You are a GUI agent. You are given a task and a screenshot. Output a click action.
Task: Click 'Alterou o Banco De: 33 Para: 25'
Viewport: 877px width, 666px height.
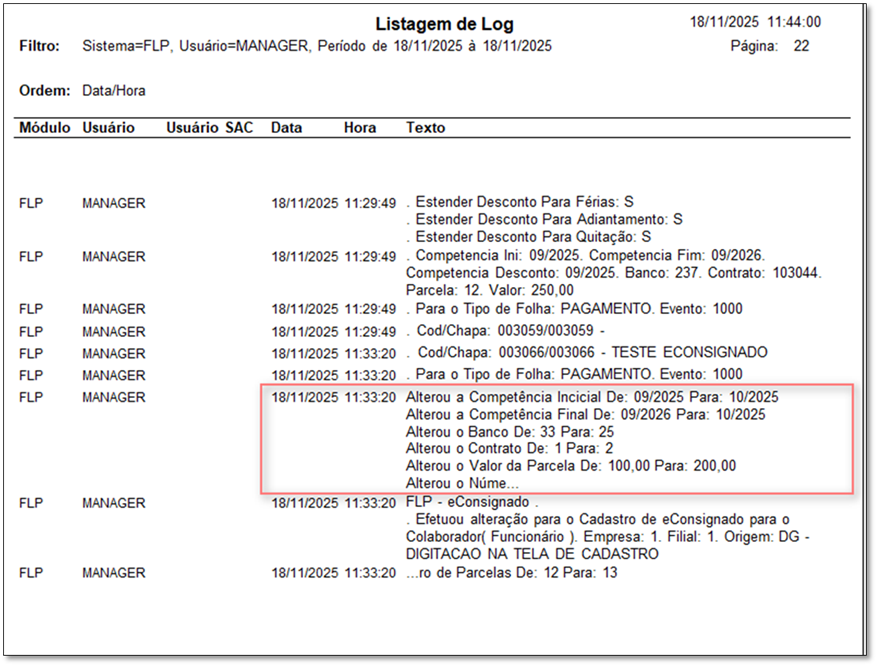[510, 432]
